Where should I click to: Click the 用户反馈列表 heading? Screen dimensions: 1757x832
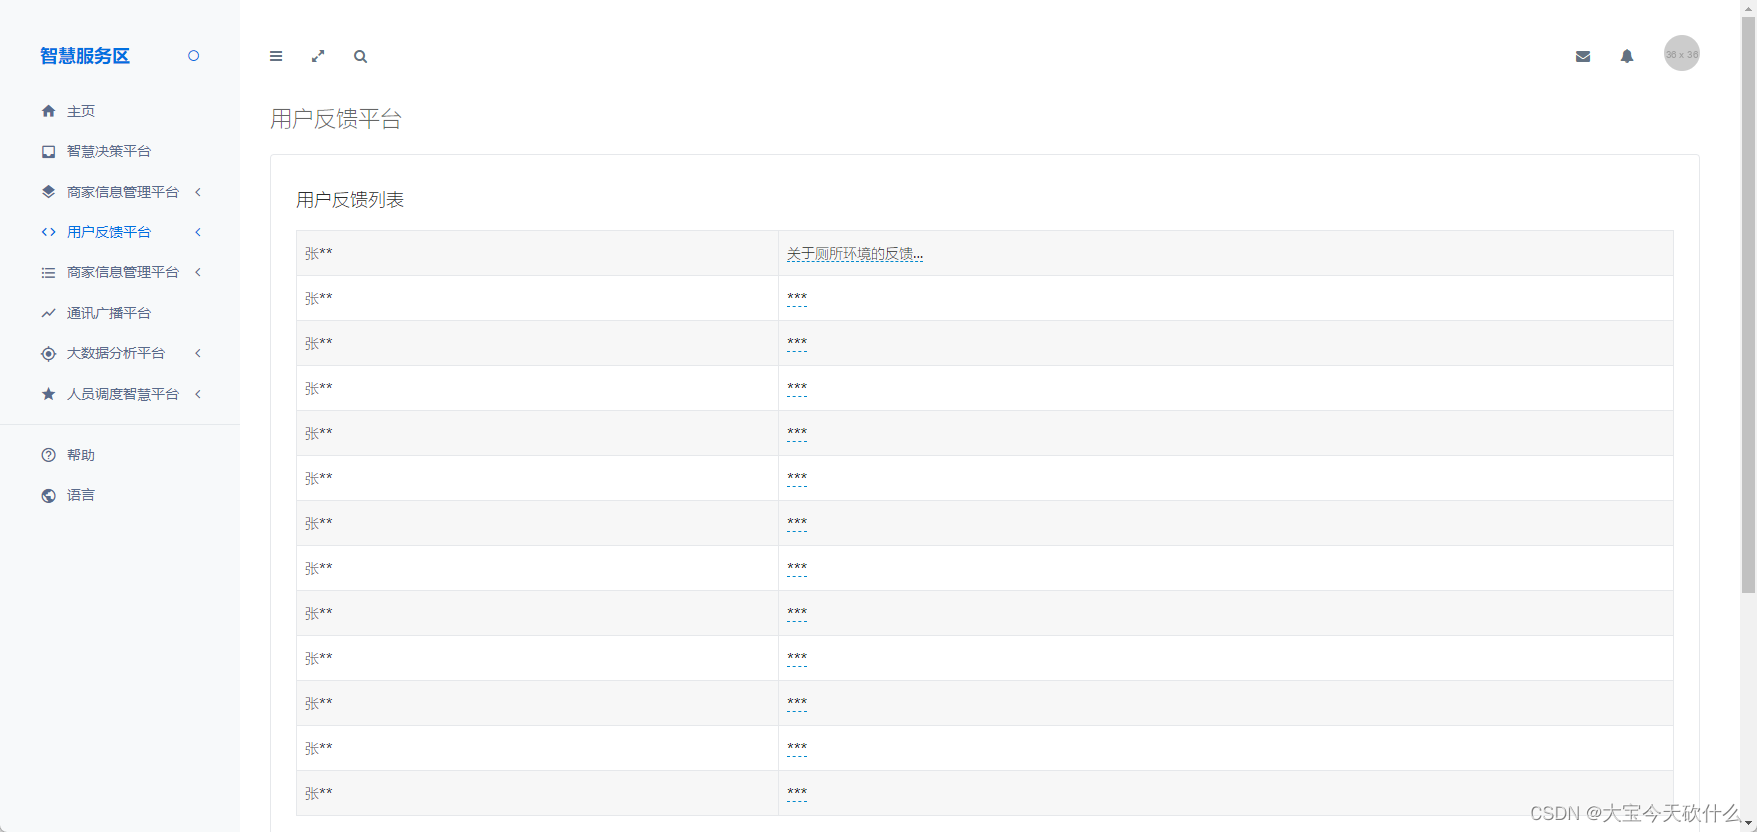350,200
